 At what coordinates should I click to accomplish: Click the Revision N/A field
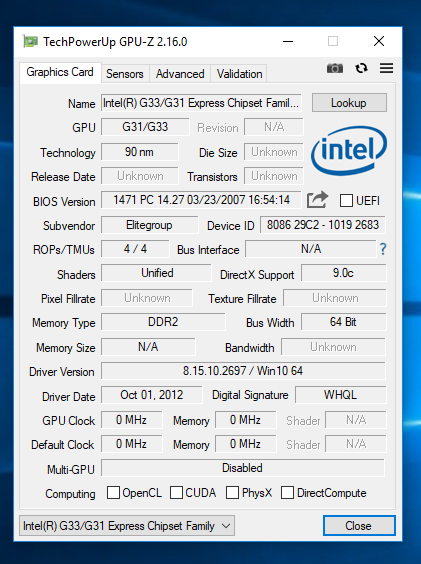274,127
